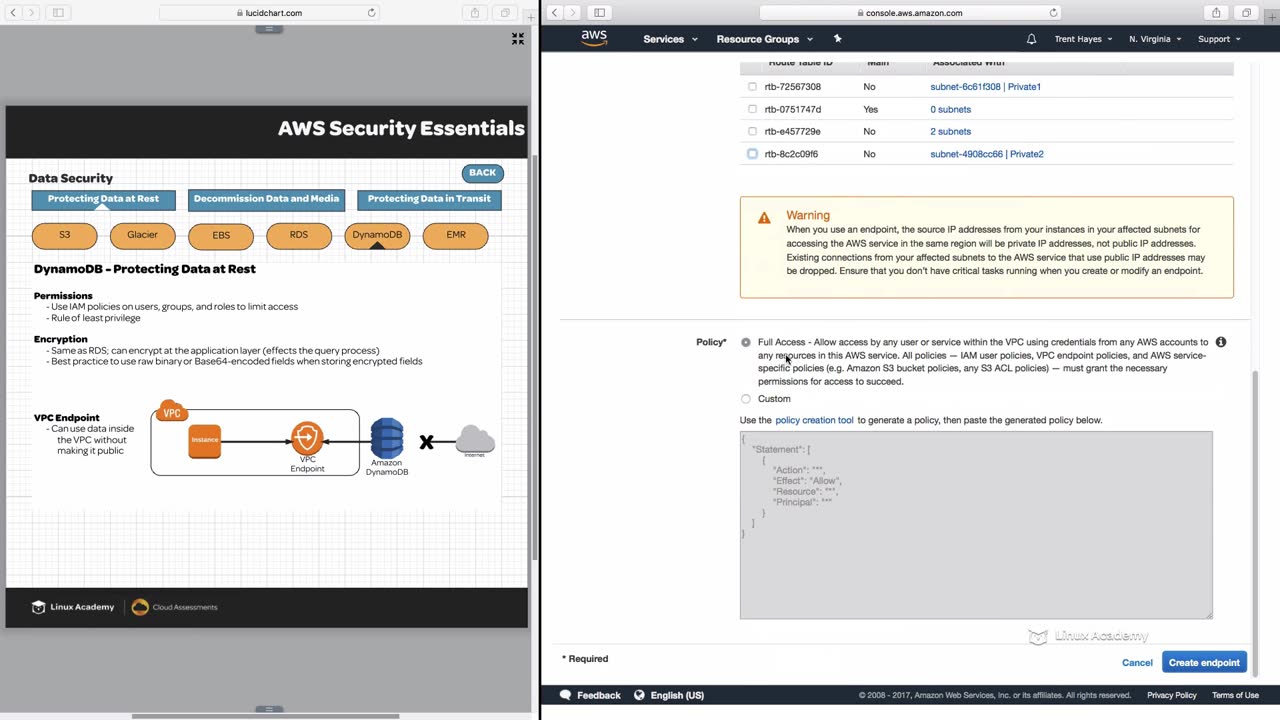Expand the Support dropdown menu

click(1219, 39)
